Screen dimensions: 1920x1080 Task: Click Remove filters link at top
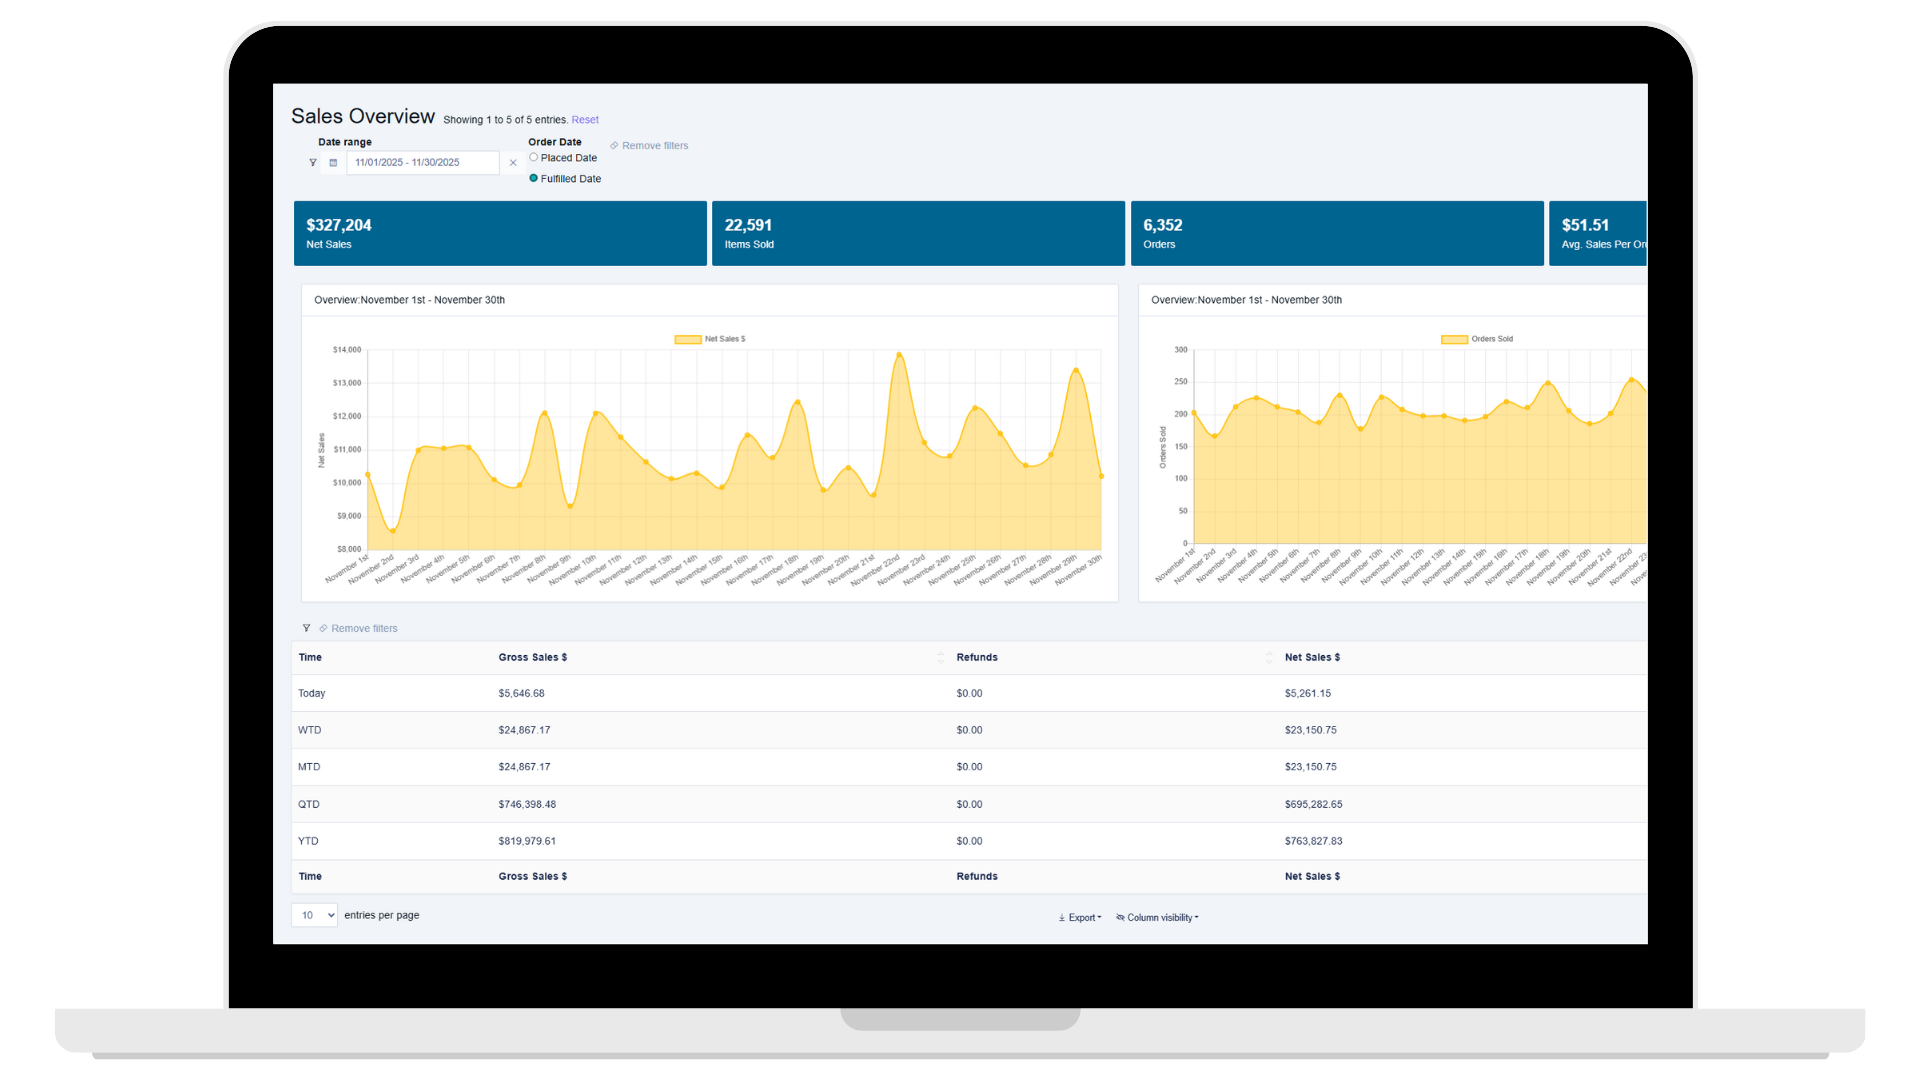tap(654, 146)
